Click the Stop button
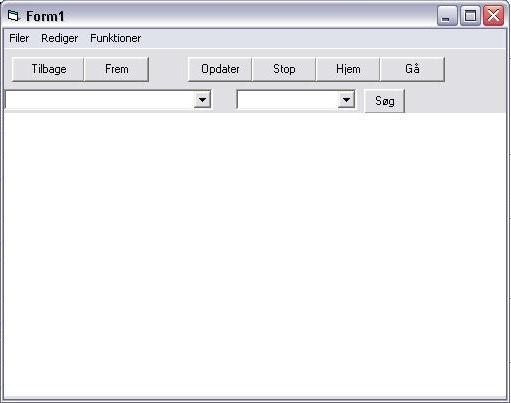This screenshot has width=511, height=403. pyautogui.click(x=284, y=69)
